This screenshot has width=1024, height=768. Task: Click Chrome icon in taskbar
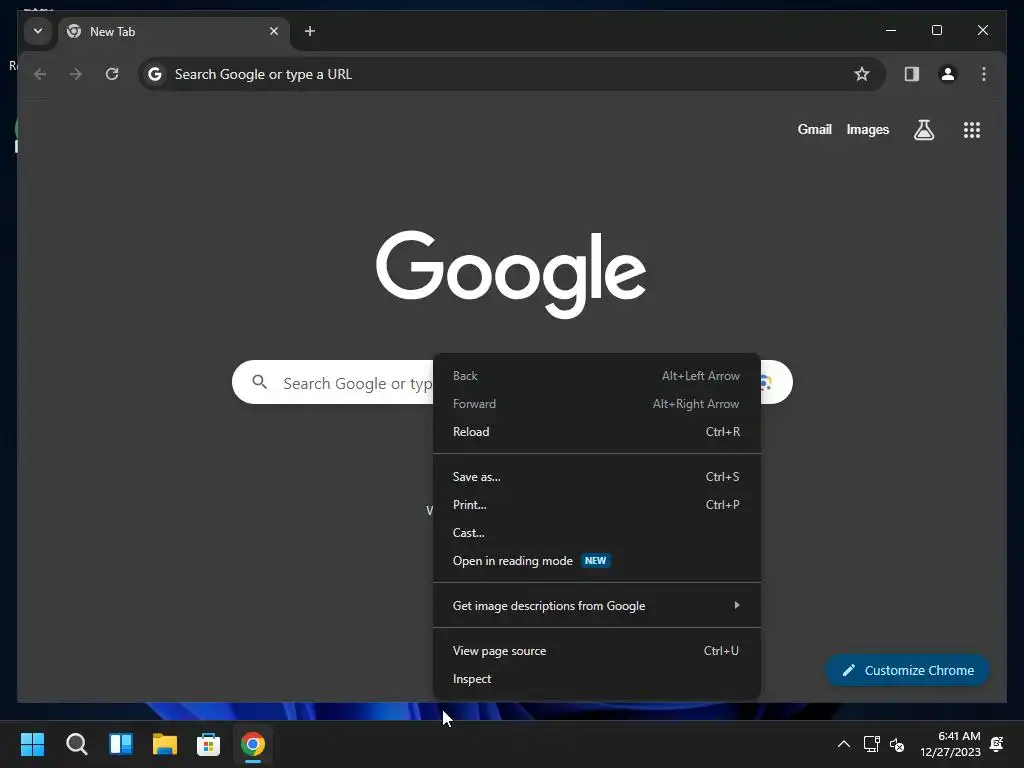tap(253, 744)
